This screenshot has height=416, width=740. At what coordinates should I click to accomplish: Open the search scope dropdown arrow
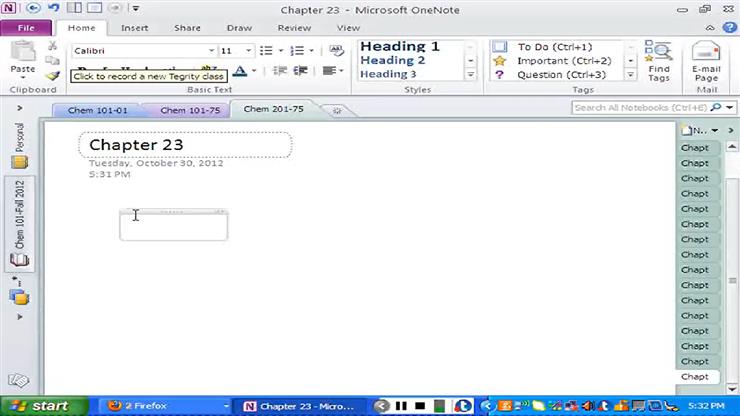pyautogui.click(x=730, y=108)
